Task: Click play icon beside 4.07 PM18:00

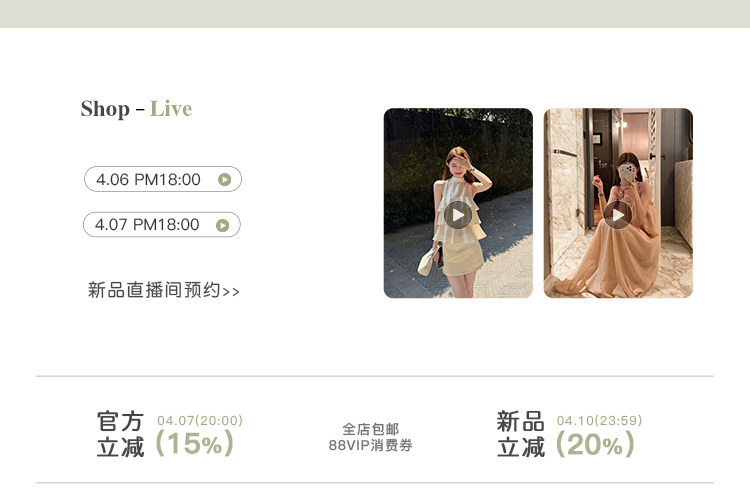Action: click(x=222, y=225)
